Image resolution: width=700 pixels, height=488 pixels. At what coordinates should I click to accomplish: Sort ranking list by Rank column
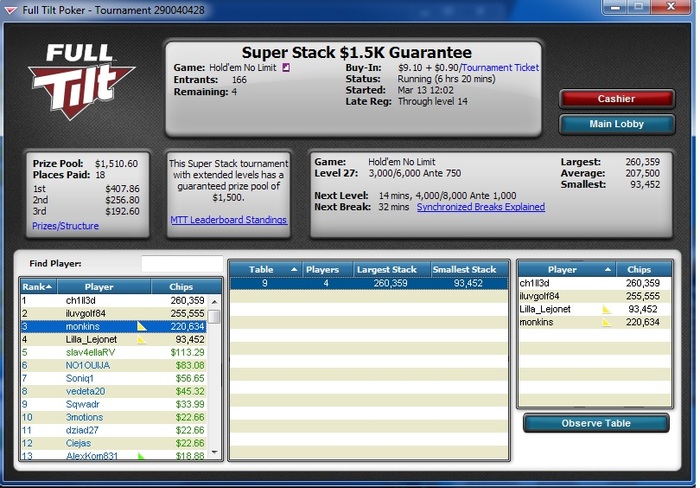[x=38, y=287]
